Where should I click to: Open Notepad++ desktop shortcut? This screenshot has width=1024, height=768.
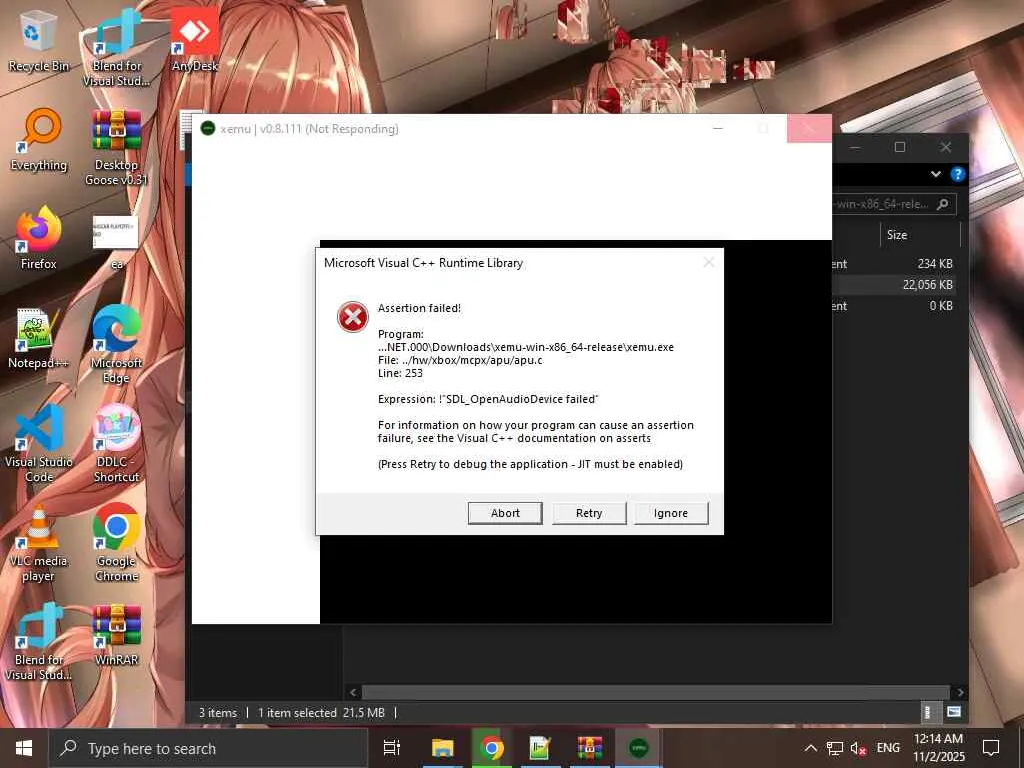(x=39, y=338)
